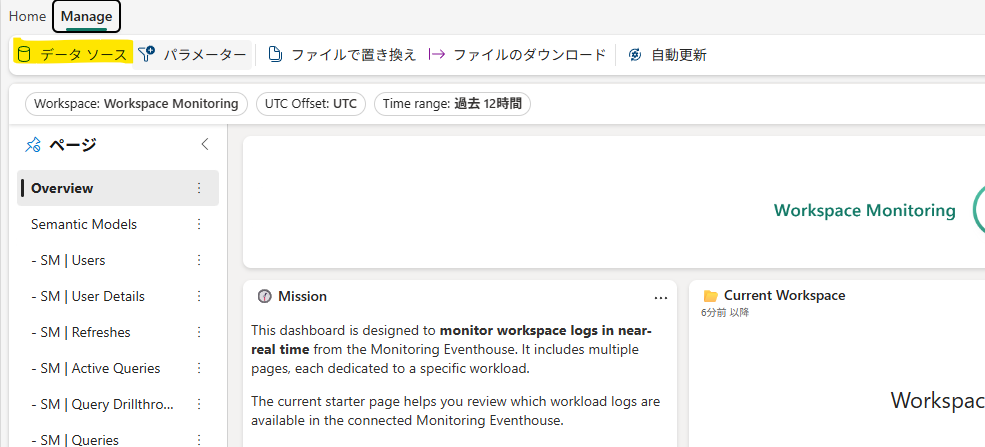This screenshot has width=985, height=447.
Task: Open more options for SM | Refreshes
Action: [x=199, y=332]
